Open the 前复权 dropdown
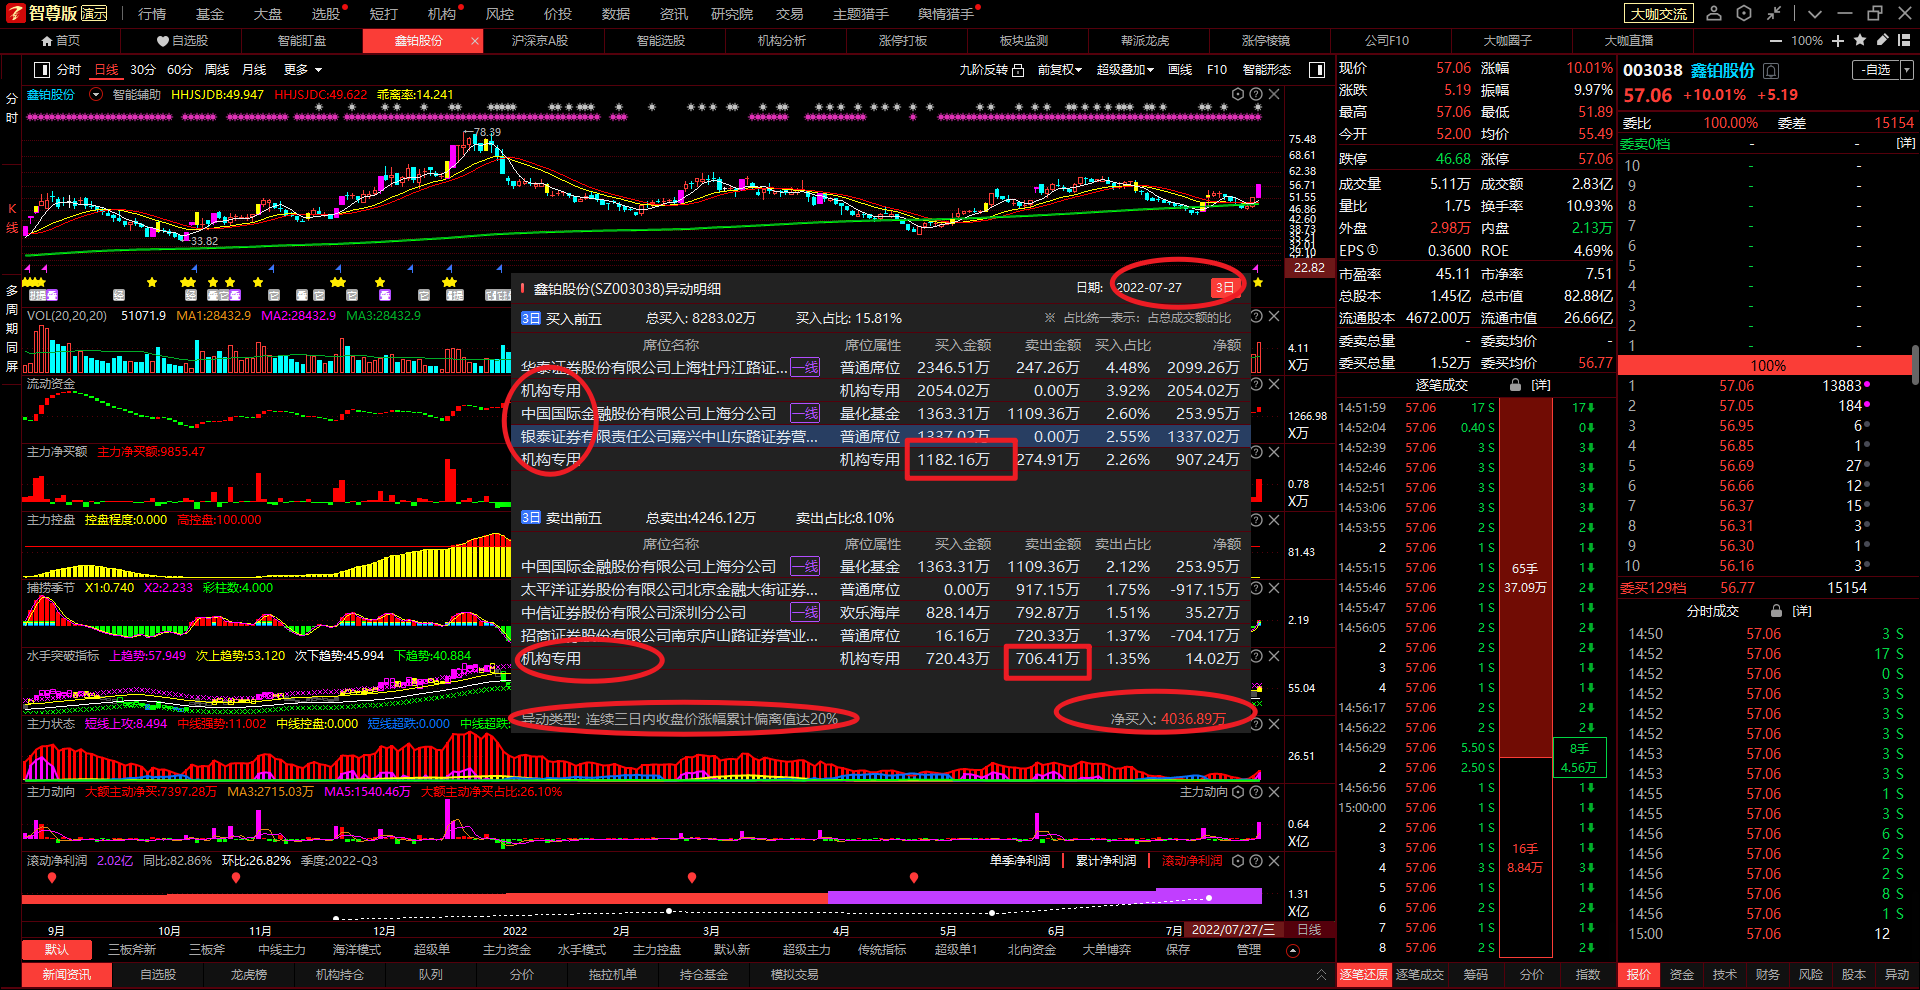Screen dimensions: 1920x990 [x=1059, y=70]
